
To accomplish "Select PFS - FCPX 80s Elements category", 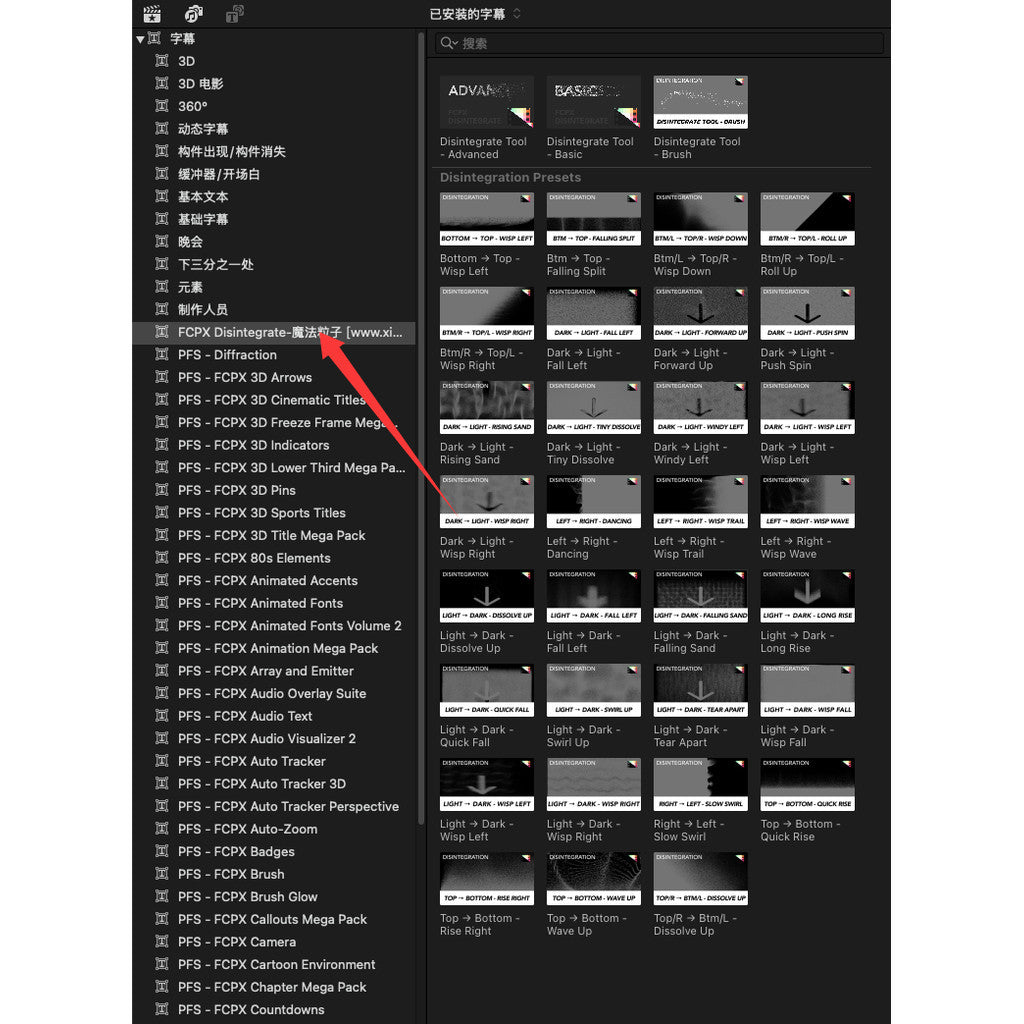I will pyautogui.click(x=274, y=558).
